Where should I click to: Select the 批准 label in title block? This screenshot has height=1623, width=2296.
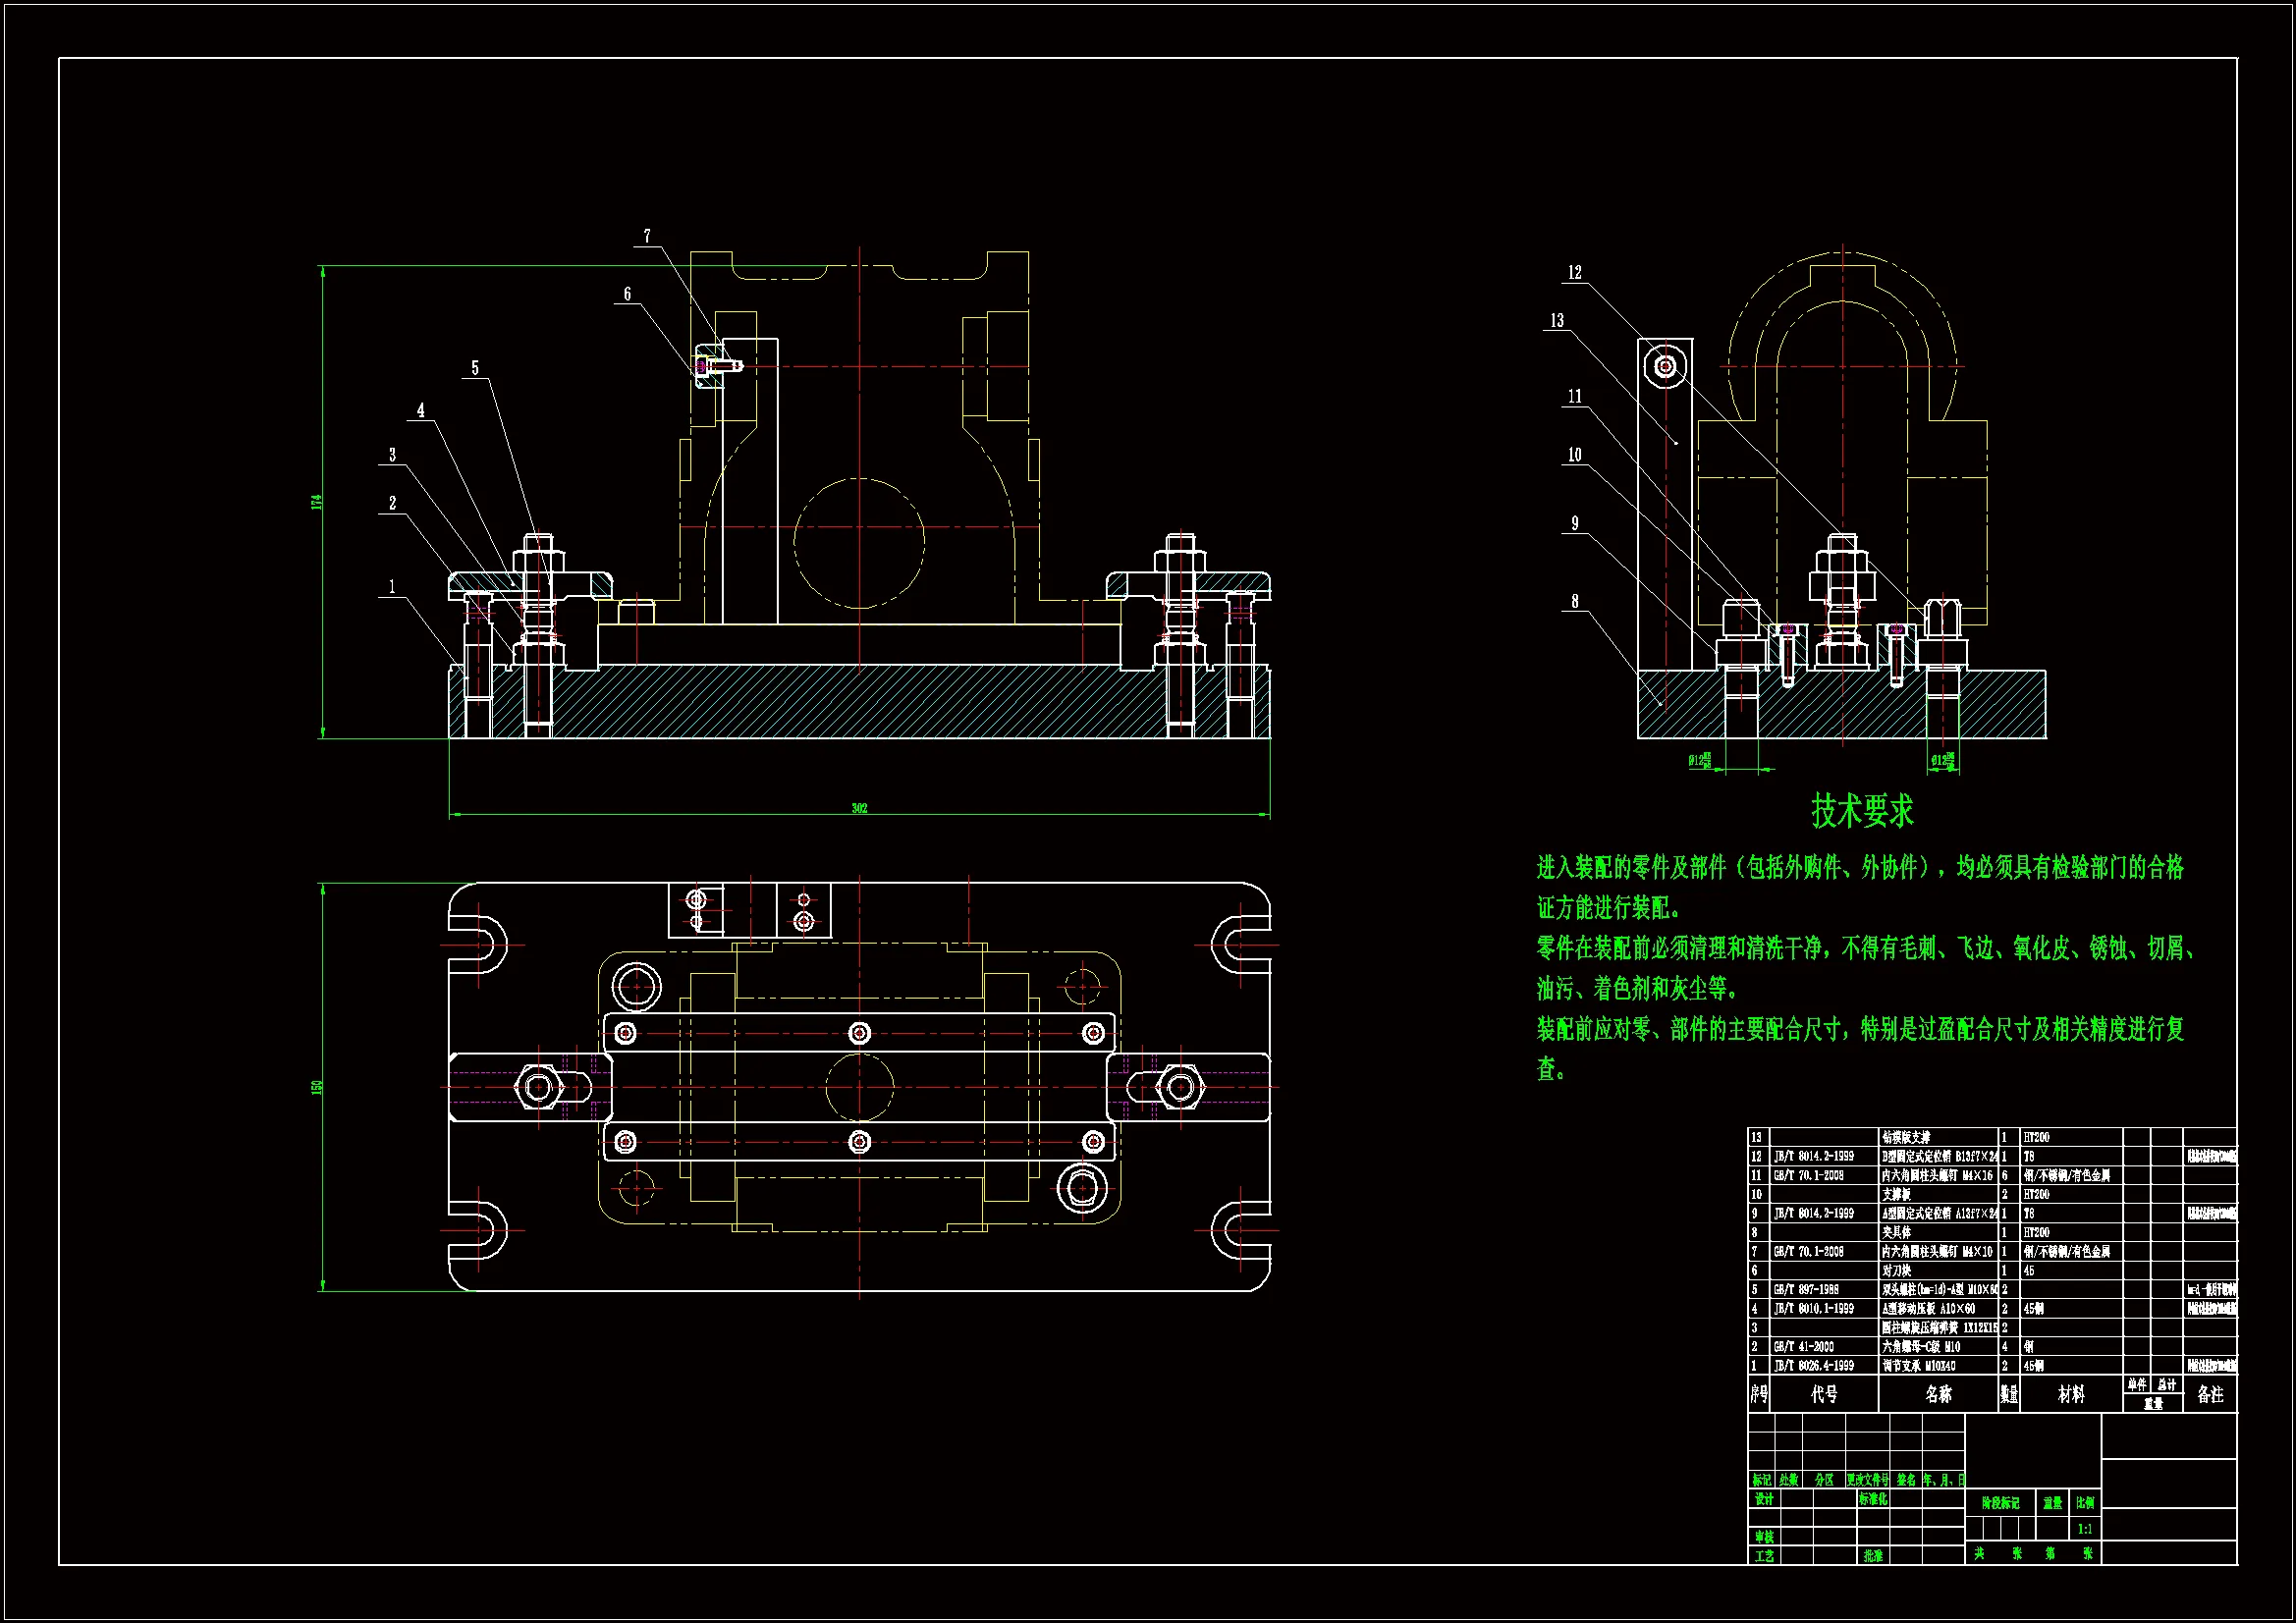tap(1873, 1556)
